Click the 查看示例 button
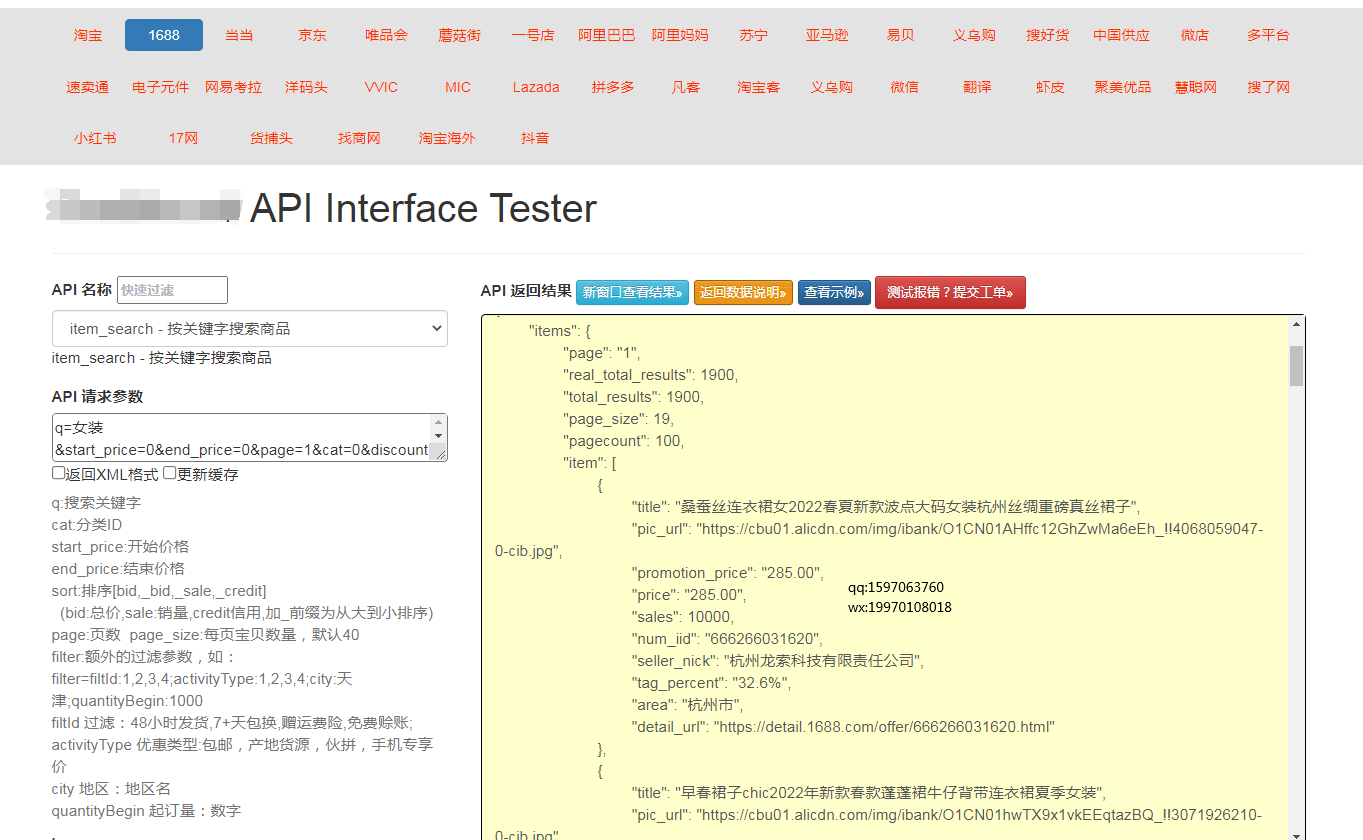The width and height of the screenshot is (1363, 840). click(834, 293)
